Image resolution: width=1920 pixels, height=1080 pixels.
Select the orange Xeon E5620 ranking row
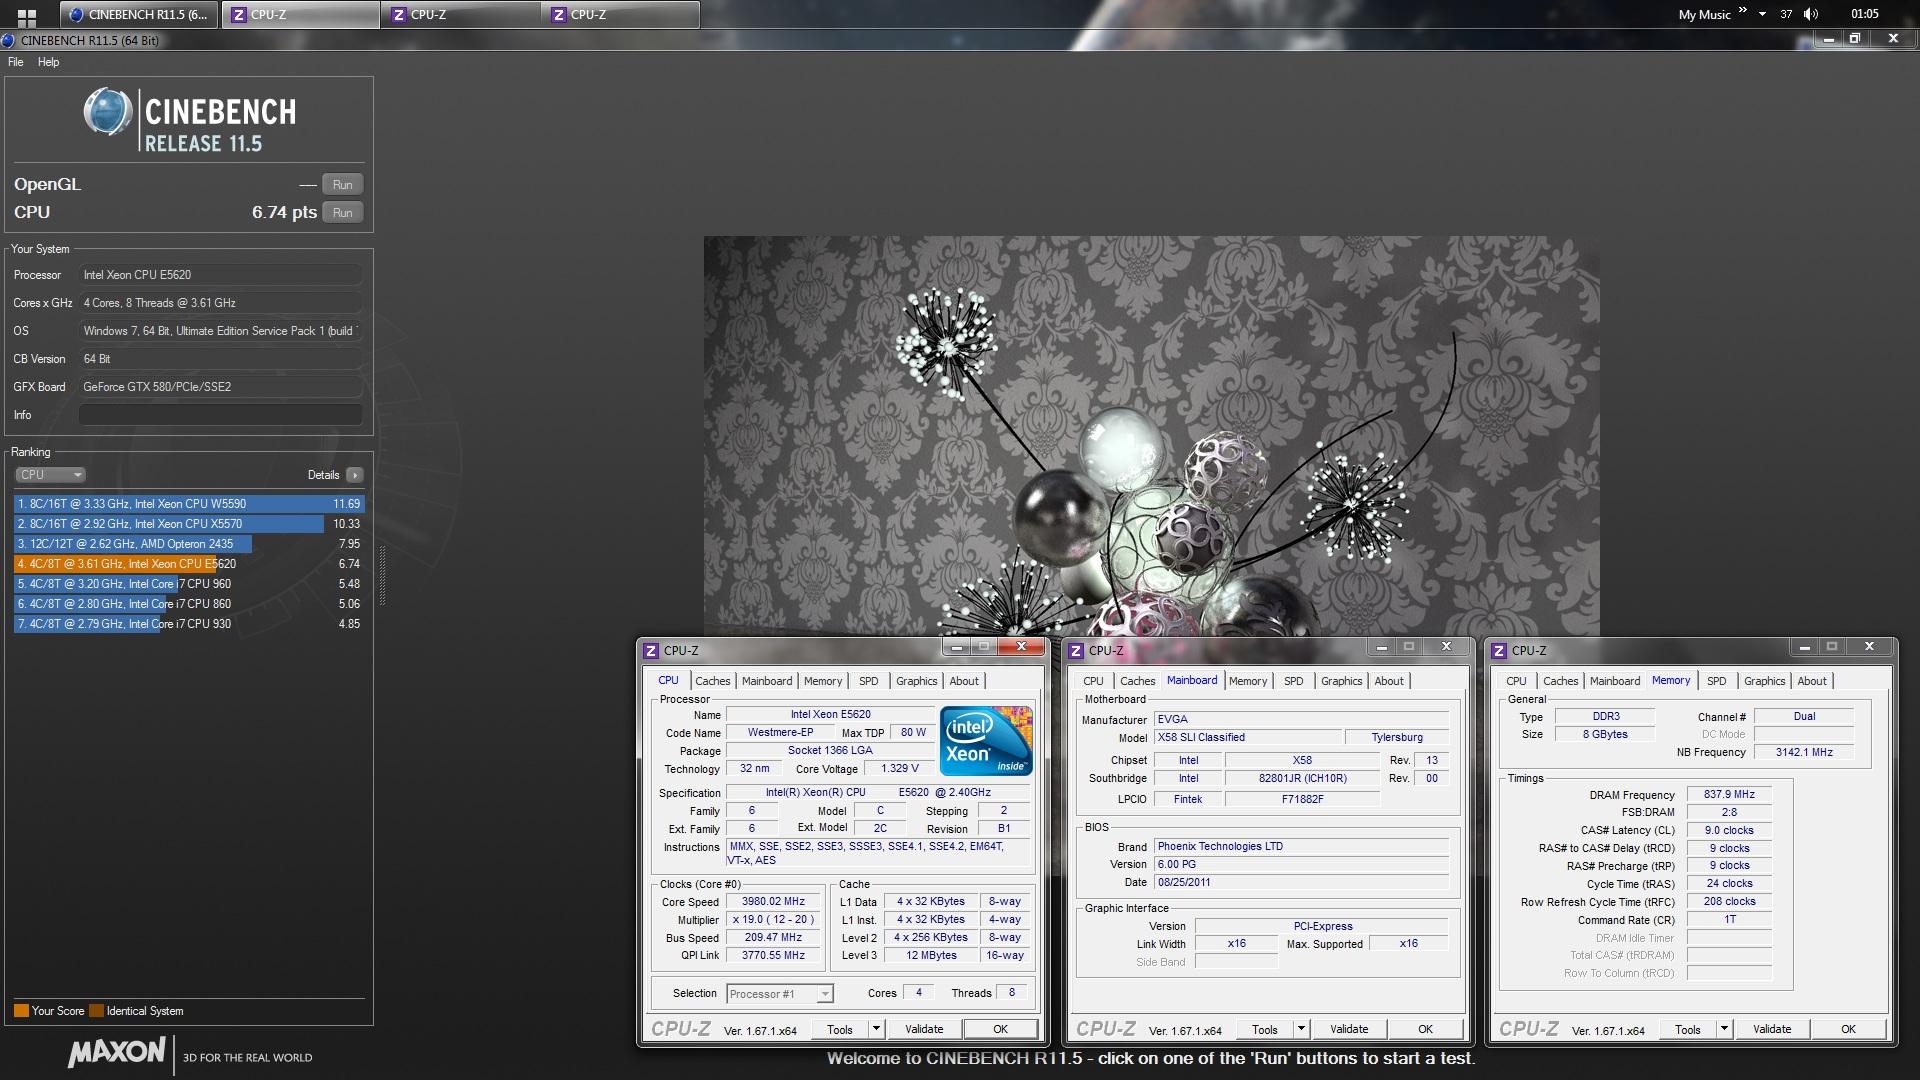pos(189,564)
